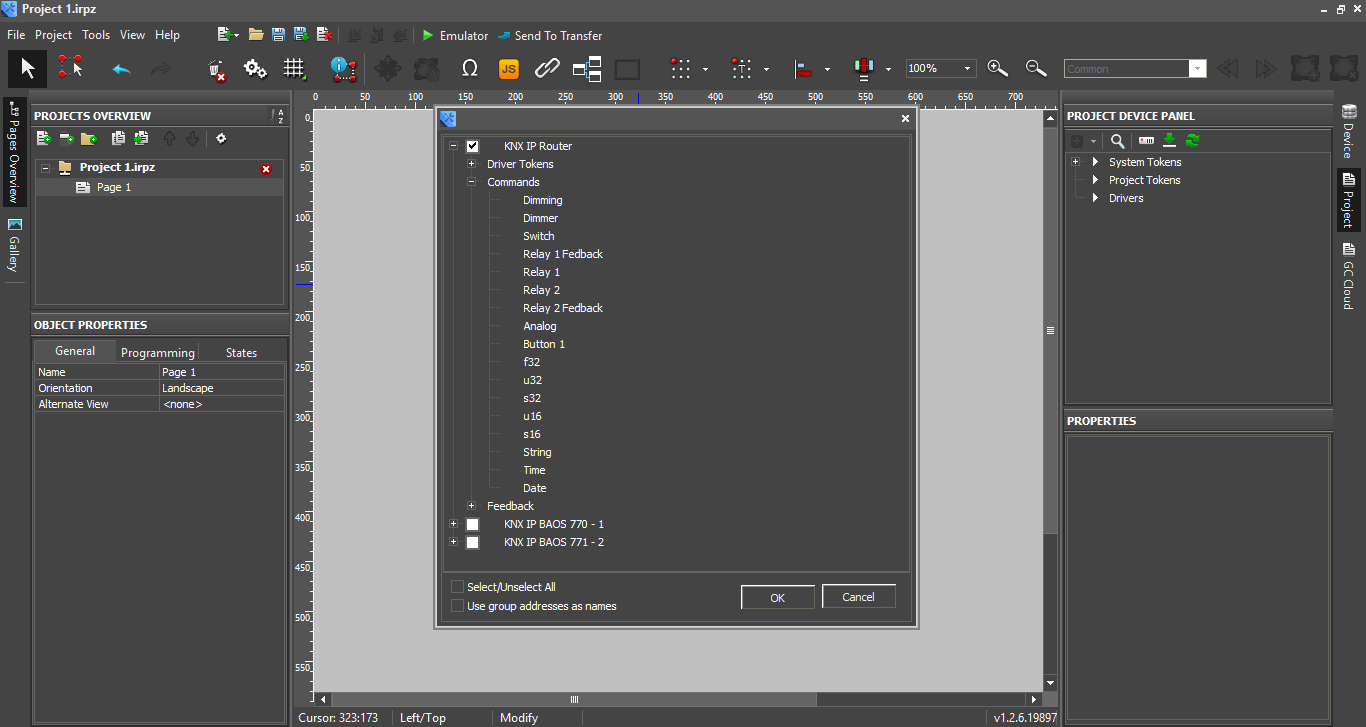The height and width of the screenshot is (727, 1366).
Task: Click the Cancel button
Action: 858,597
